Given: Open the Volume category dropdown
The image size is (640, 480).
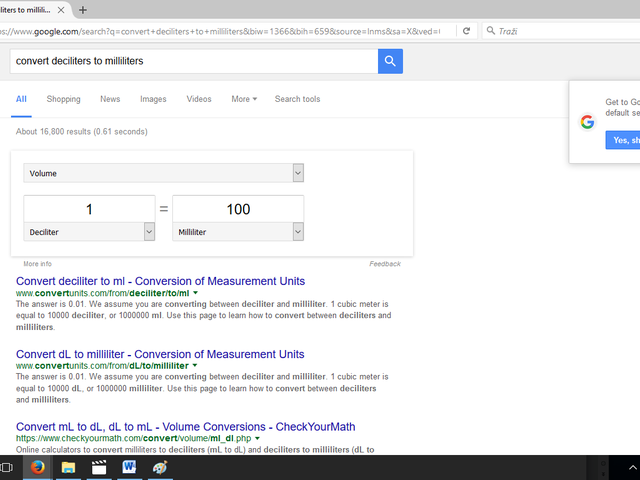Looking at the screenshot, I should (x=298, y=173).
